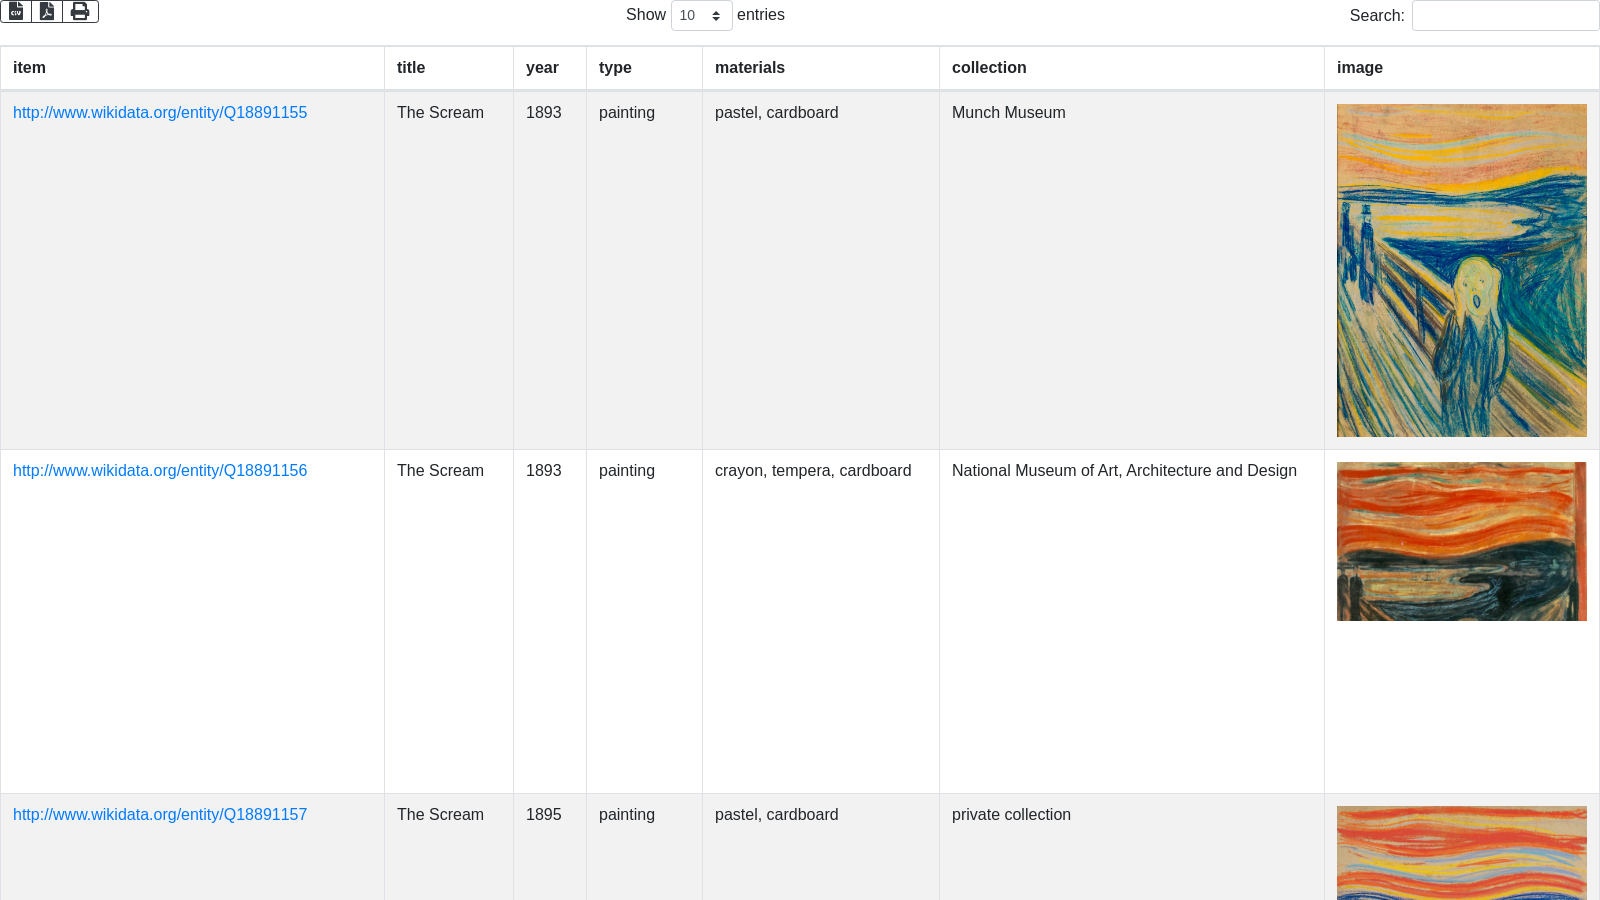The image size is (1600, 900).
Task: Open the Q18891155 Wikidata link
Action: (160, 113)
